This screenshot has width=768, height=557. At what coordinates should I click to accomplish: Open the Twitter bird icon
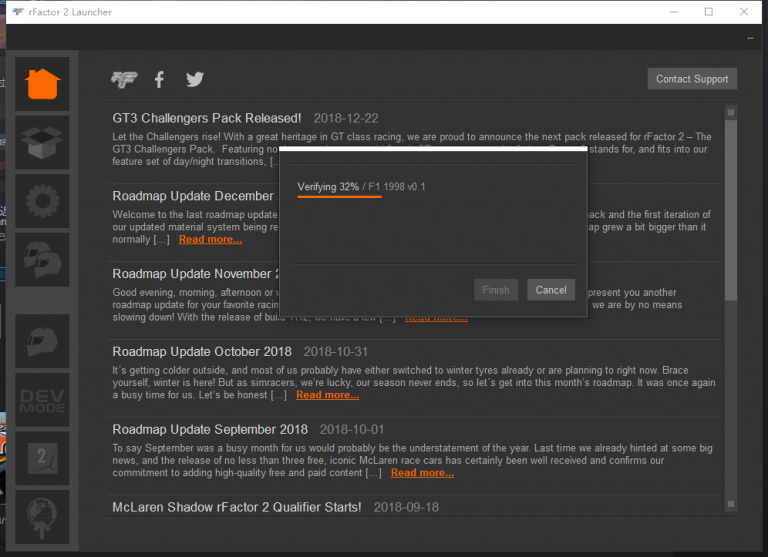coord(195,79)
